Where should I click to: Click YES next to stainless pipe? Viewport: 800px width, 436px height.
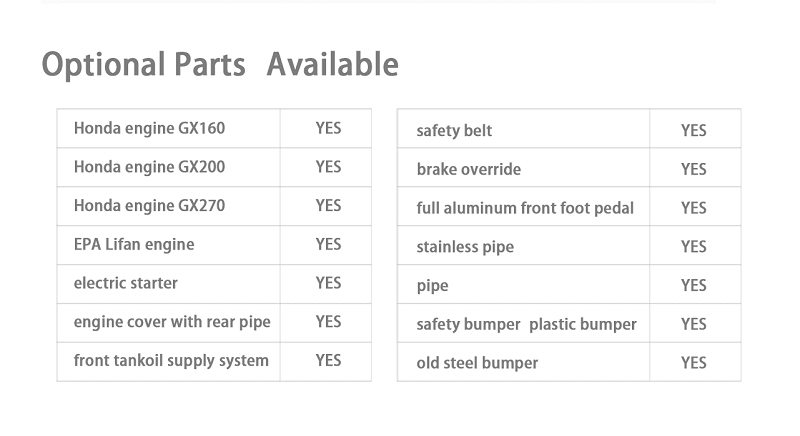click(x=693, y=247)
